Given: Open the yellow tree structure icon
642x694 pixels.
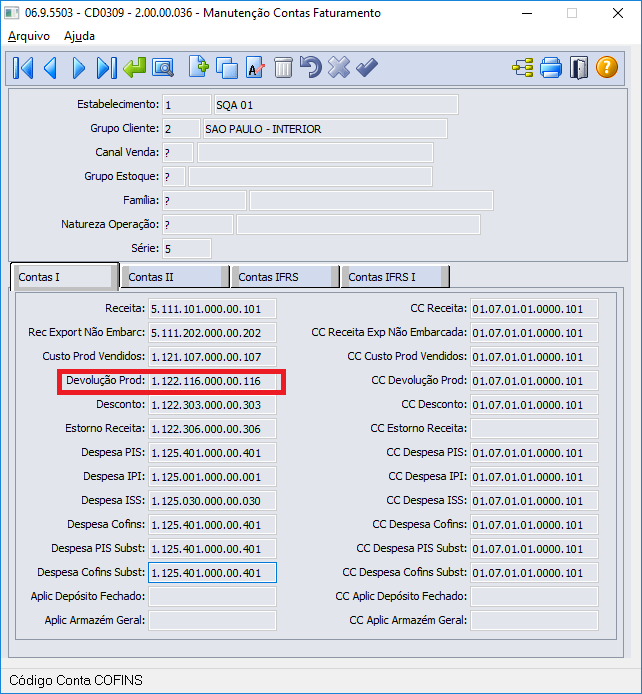Looking at the screenshot, I should coord(523,68).
